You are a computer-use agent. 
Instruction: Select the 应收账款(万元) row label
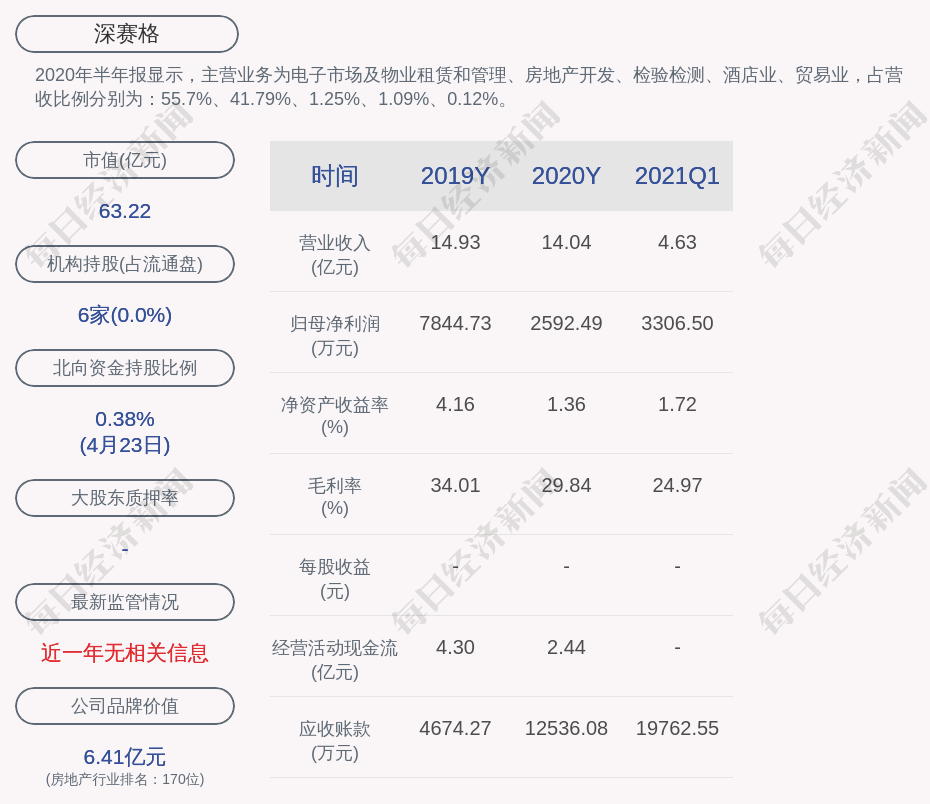(335, 741)
